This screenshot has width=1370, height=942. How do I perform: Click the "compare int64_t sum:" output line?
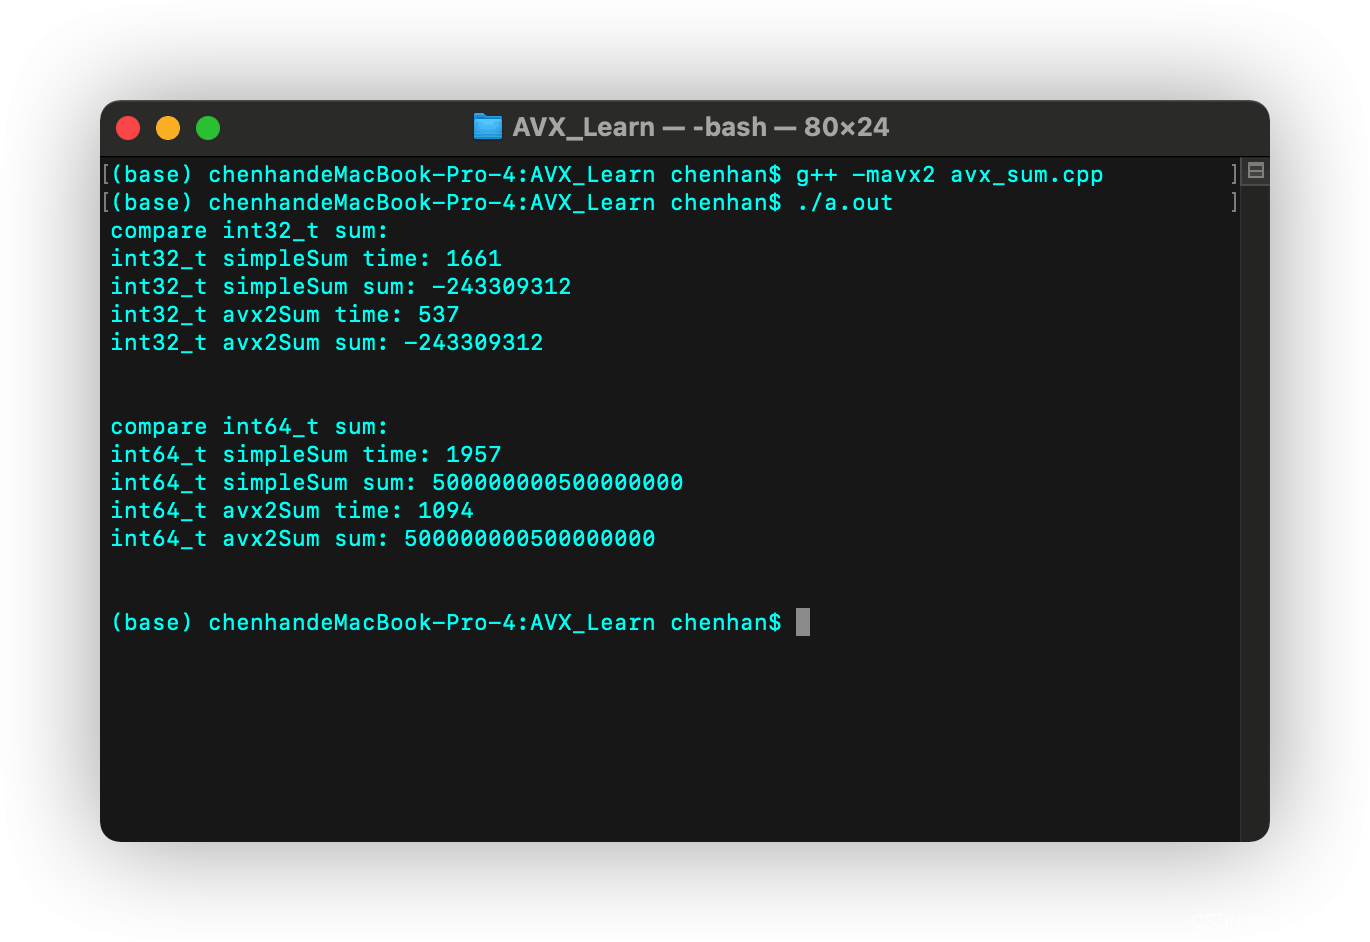click(x=249, y=427)
